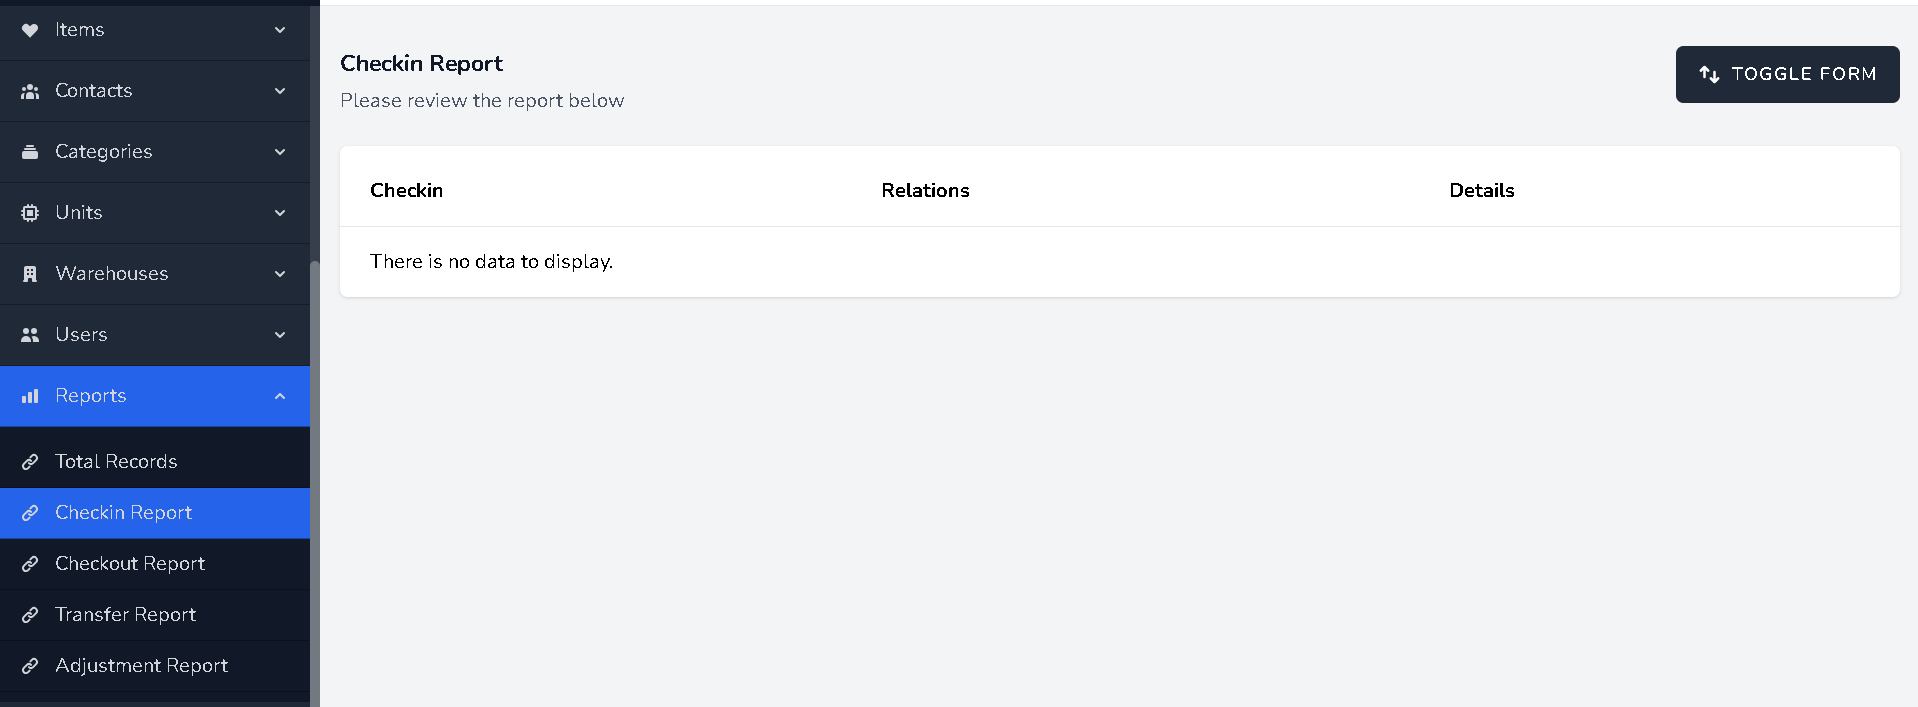Click the link icon beside Transfer Report
The image size is (1918, 707).
click(x=30, y=614)
